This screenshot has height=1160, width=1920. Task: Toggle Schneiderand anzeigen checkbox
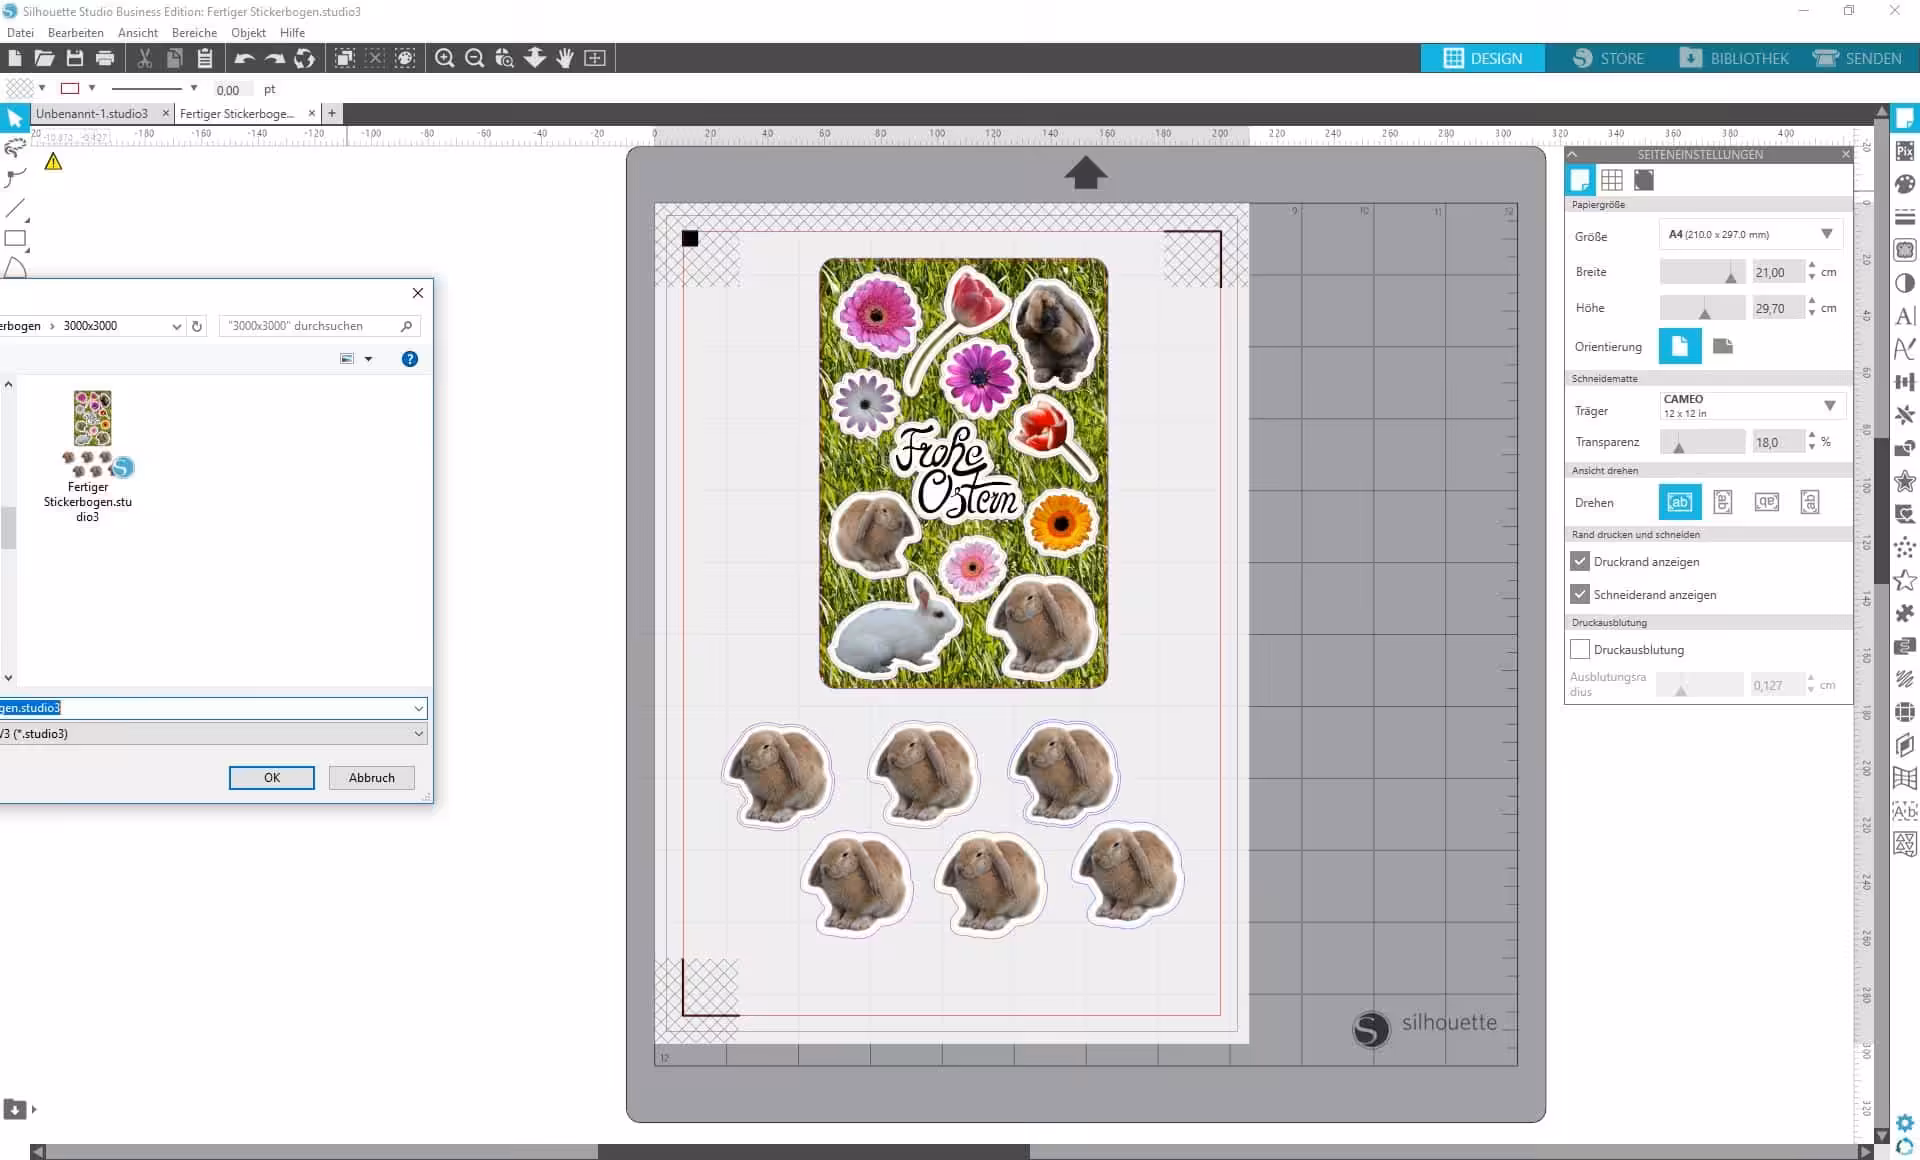1580,595
